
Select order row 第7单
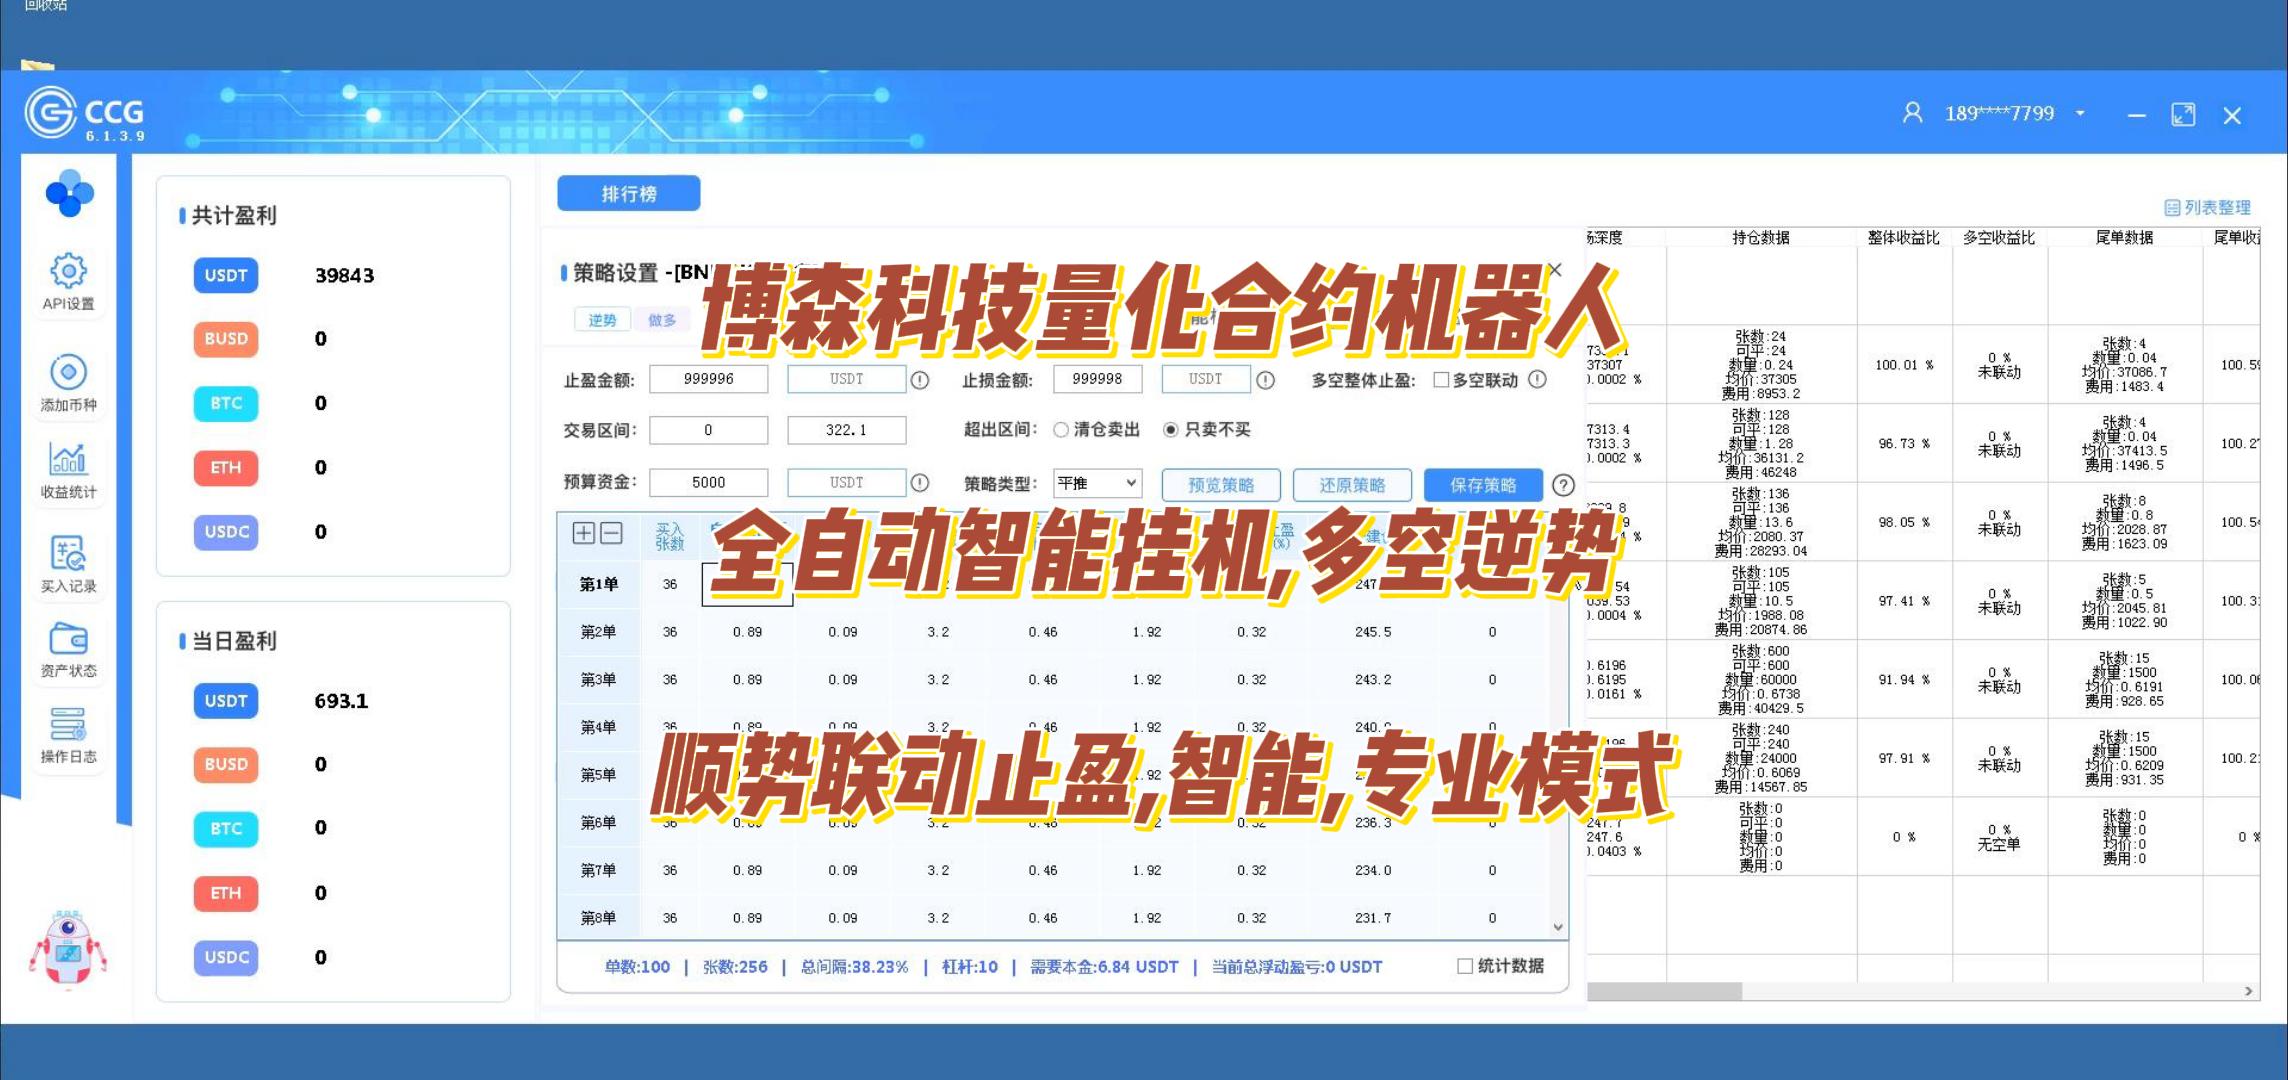point(1054,870)
